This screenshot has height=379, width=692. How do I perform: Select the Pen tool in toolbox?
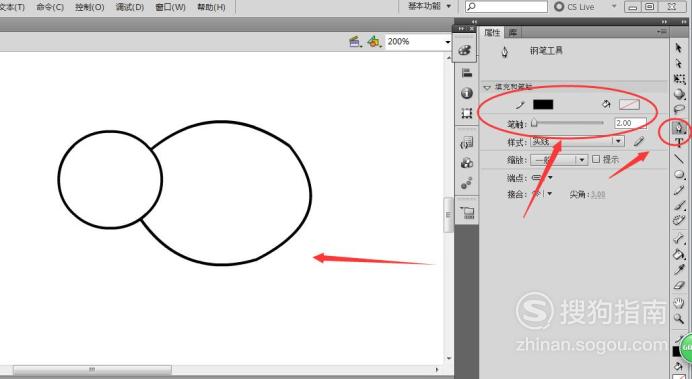point(679,128)
